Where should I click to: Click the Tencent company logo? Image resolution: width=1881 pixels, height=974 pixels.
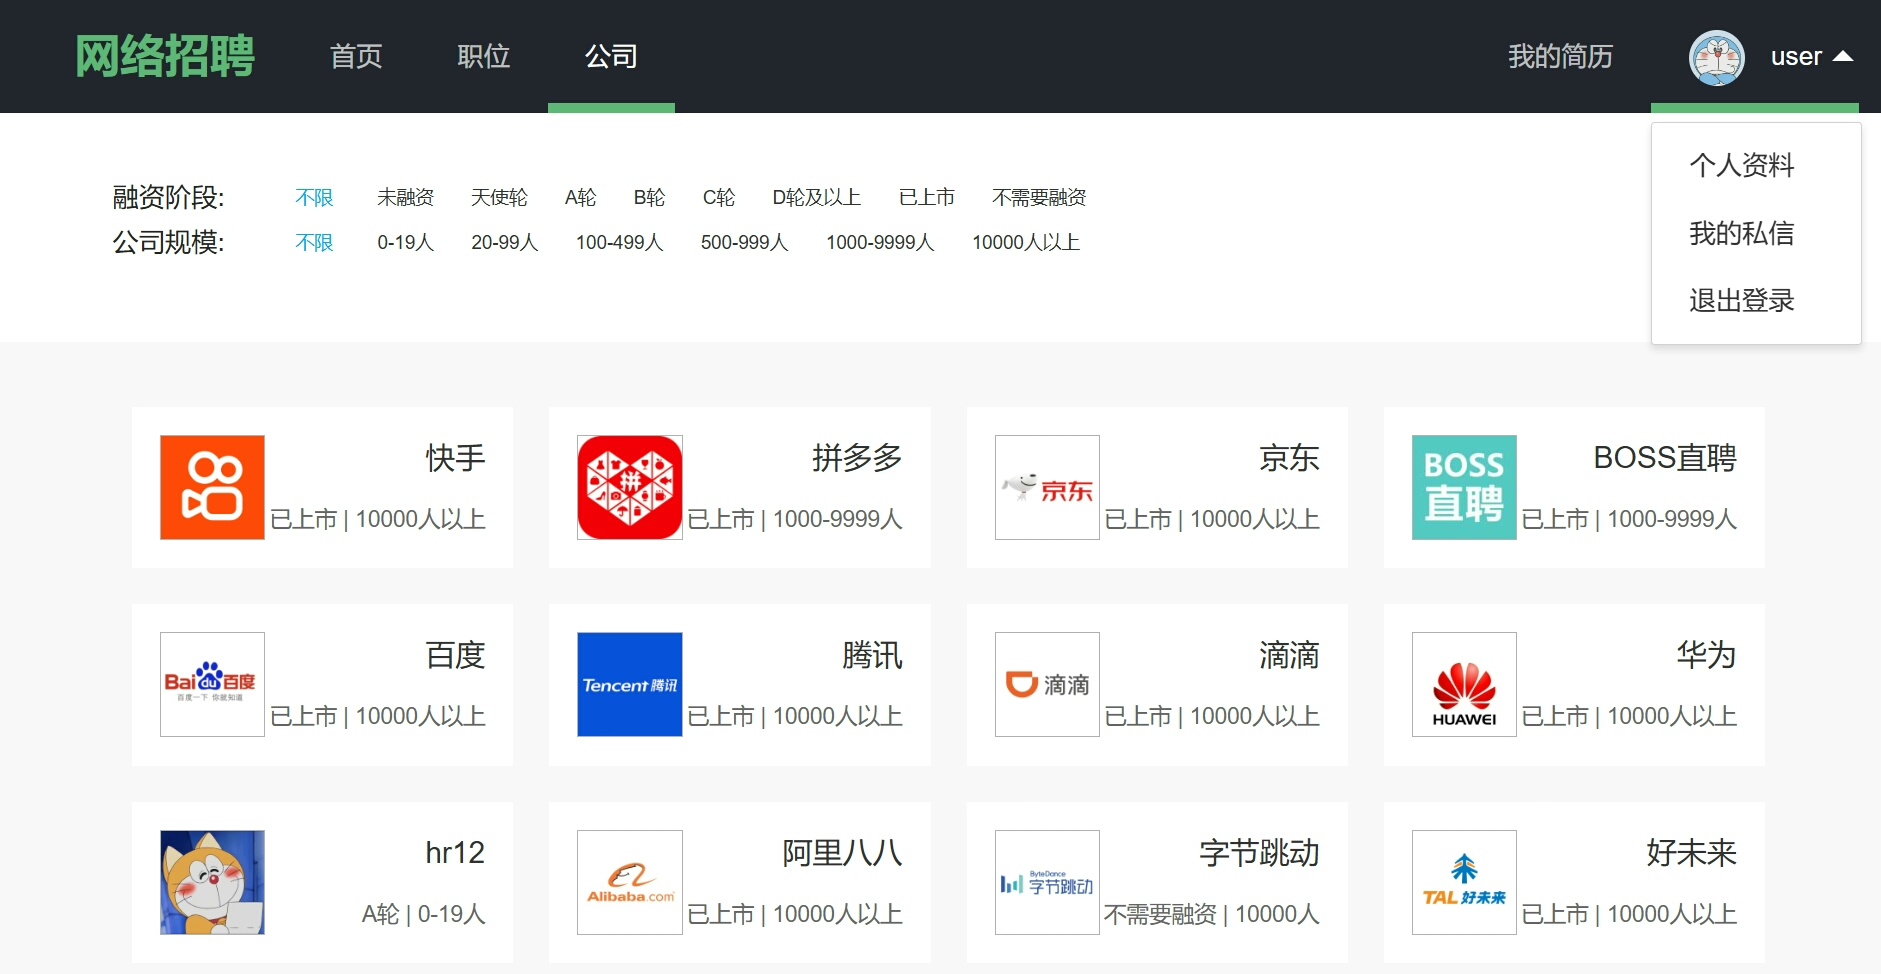pyautogui.click(x=630, y=685)
